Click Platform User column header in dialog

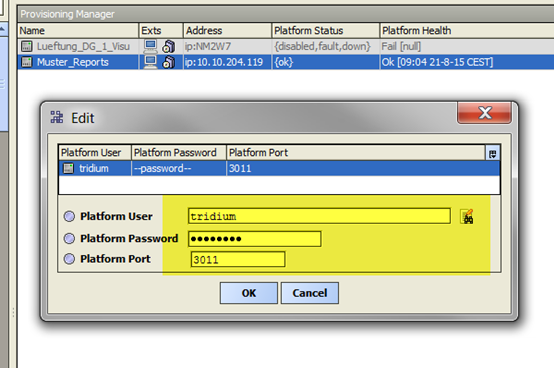pos(95,153)
